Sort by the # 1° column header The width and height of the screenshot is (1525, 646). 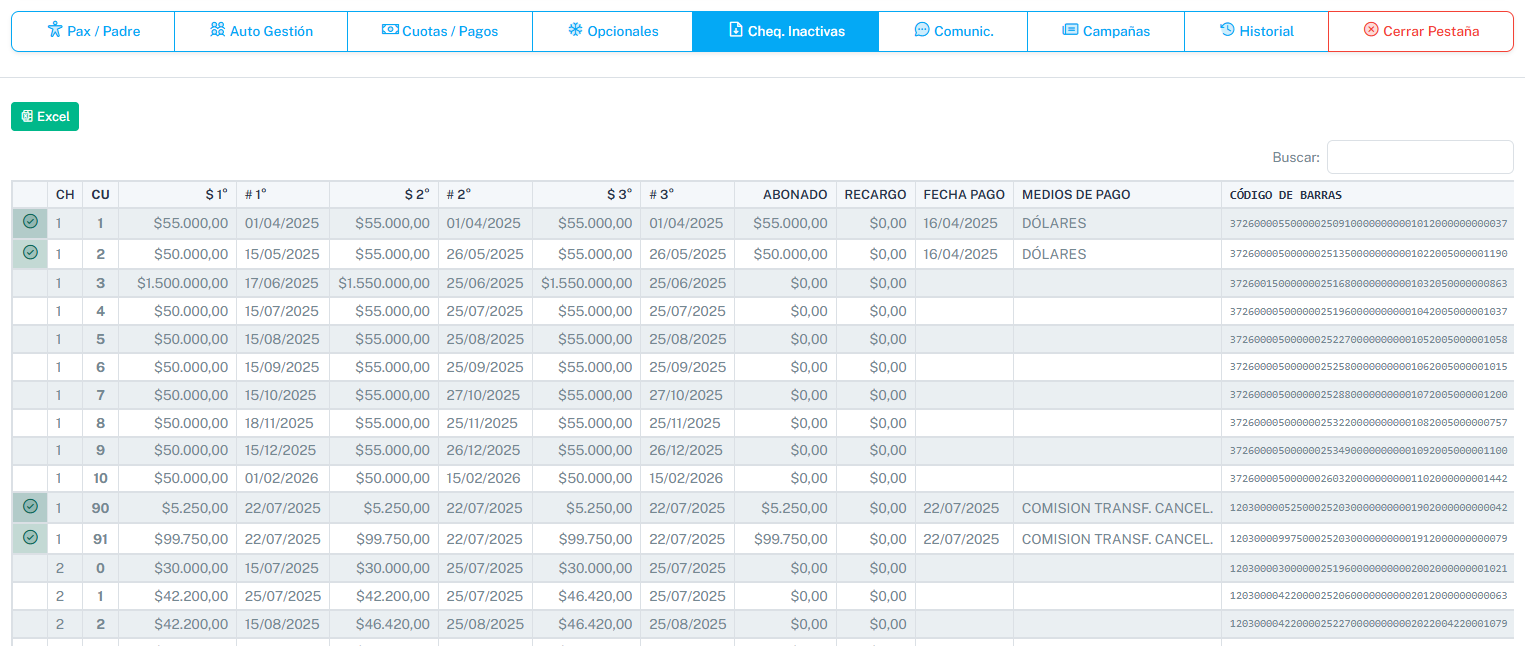tap(283, 194)
